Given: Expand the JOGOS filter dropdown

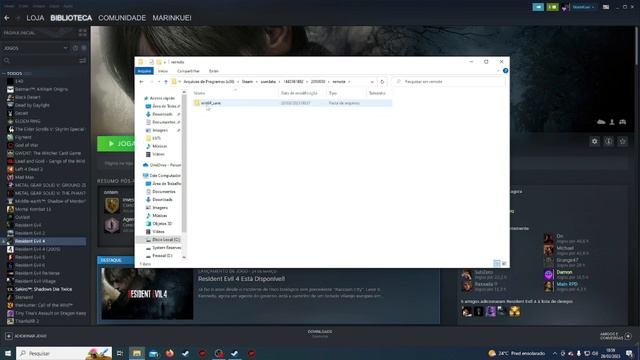Looking at the screenshot, I should click(65, 48).
